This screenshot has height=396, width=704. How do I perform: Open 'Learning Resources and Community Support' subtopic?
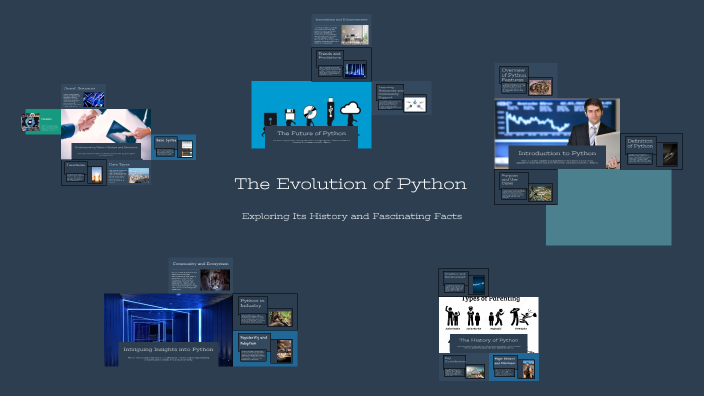click(x=402, y=98)
